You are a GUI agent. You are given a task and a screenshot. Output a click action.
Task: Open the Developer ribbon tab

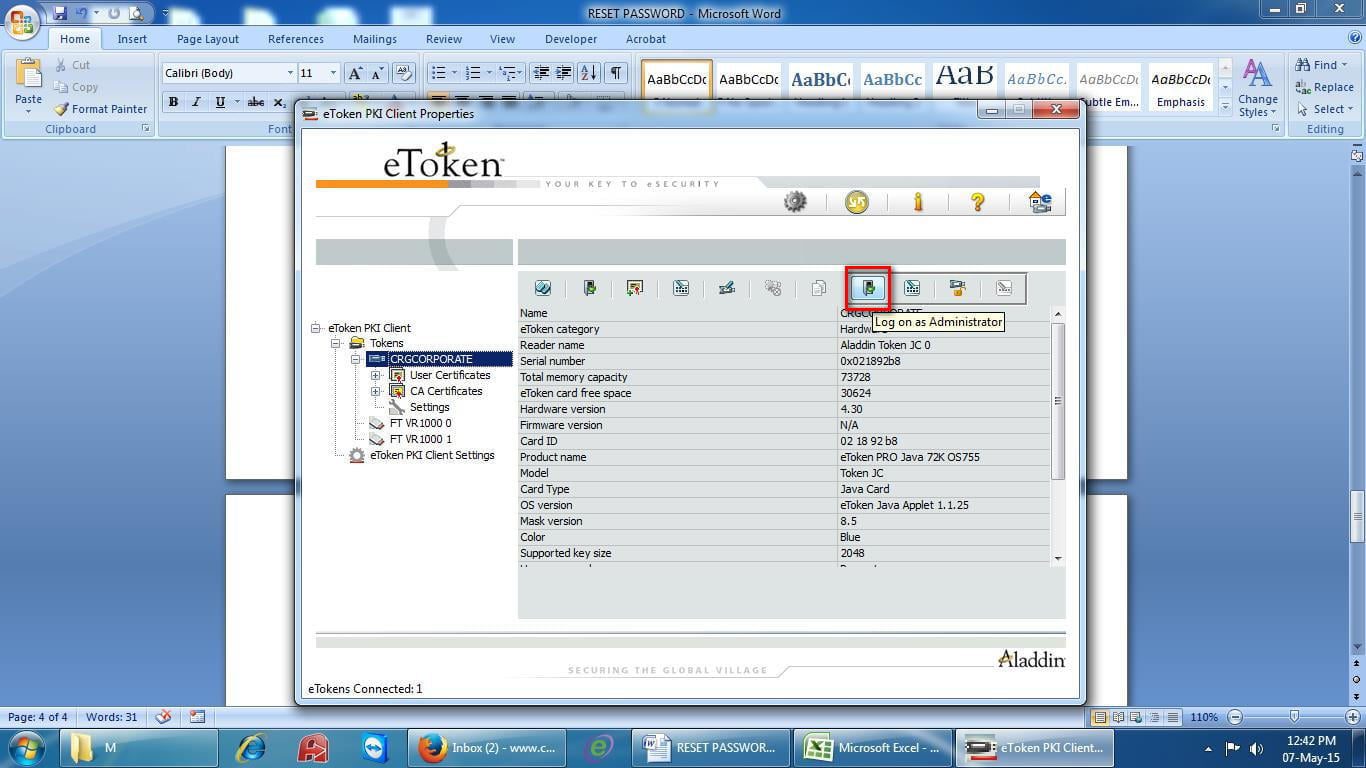click(570, 39)
